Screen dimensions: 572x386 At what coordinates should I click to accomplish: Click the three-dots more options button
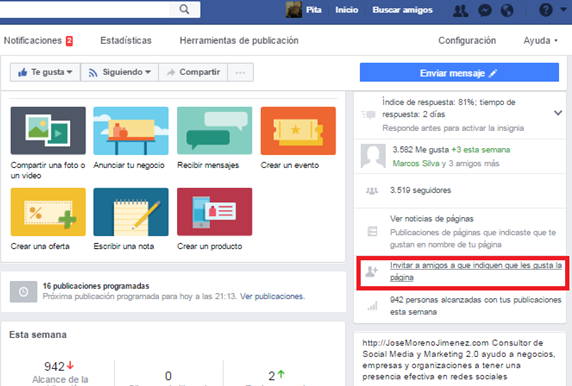click(x=240, y=72)
